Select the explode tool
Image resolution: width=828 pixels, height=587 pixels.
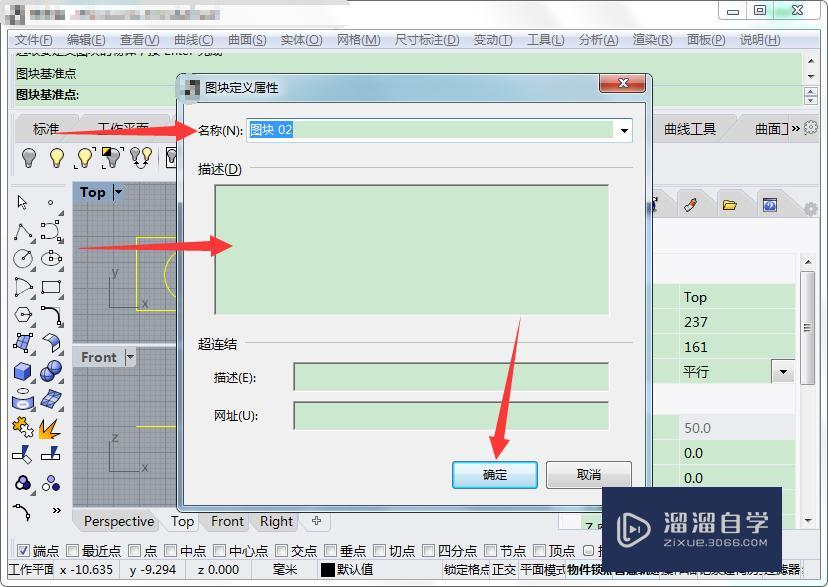click(50, 429)
